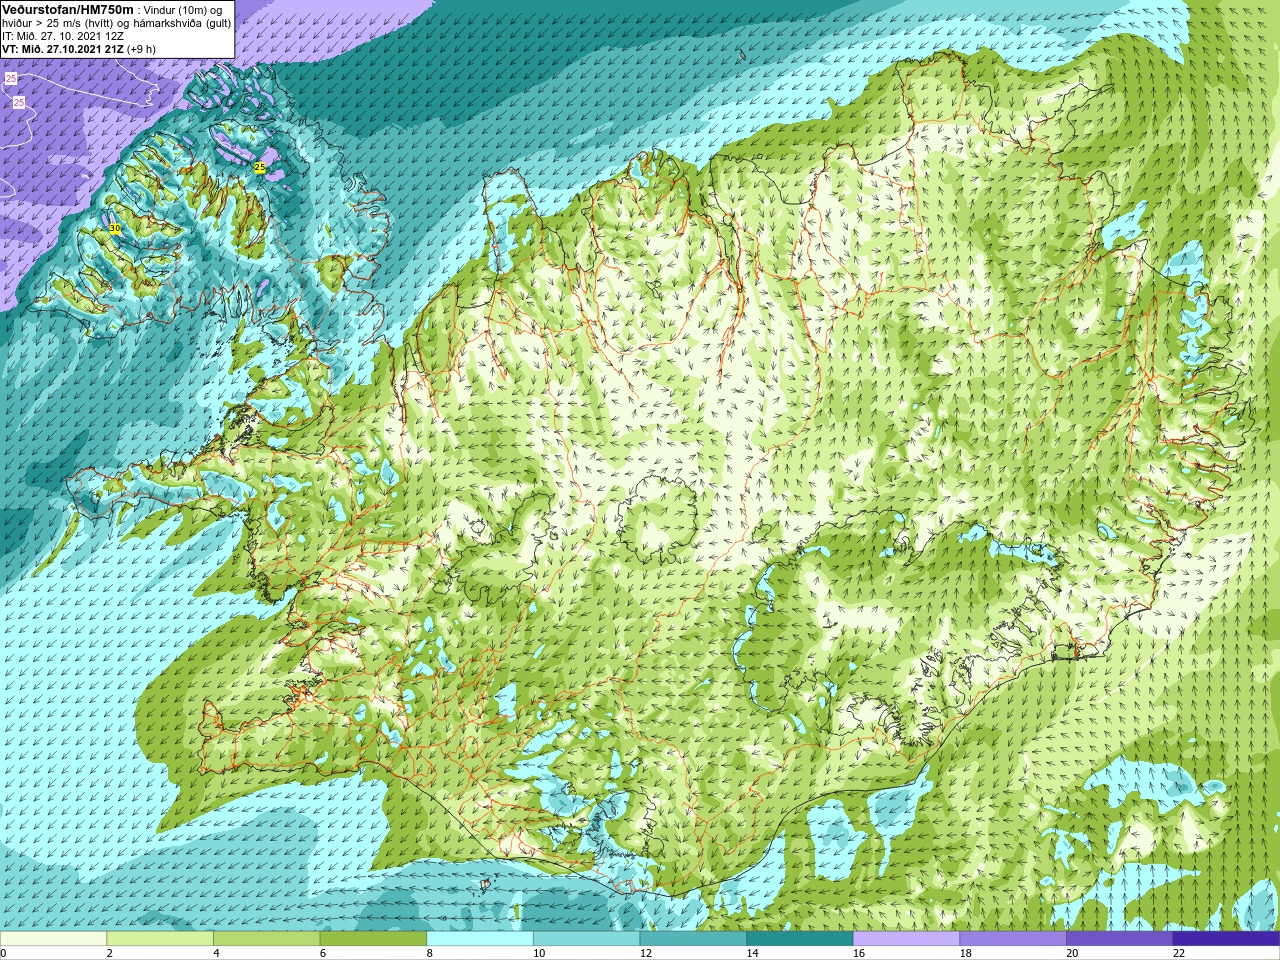This screenshot has width=1280, height=960.
Task: Select the 18–20 m/s purple legend swatch
Action: click(x=1012, y=939)
